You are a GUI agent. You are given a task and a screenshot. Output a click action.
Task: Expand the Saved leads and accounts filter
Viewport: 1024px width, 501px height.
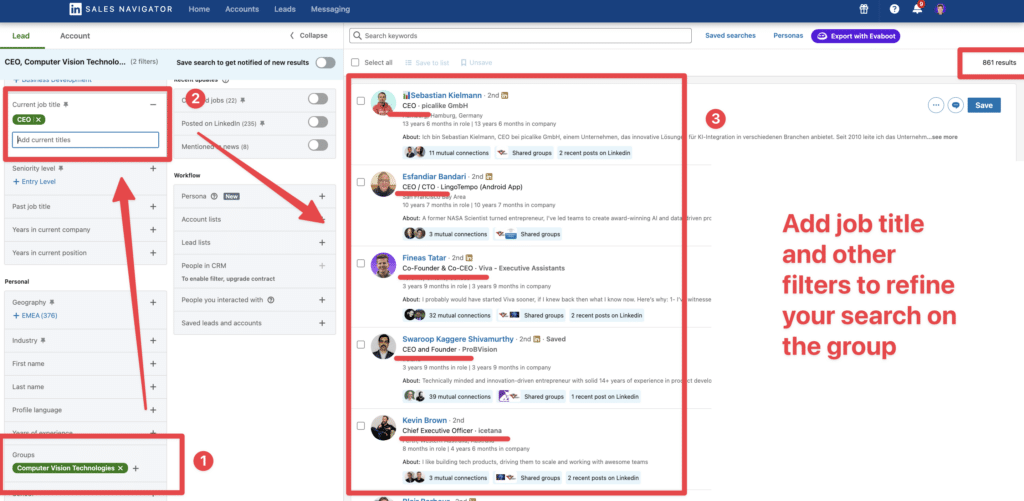(x=321, y=323)
